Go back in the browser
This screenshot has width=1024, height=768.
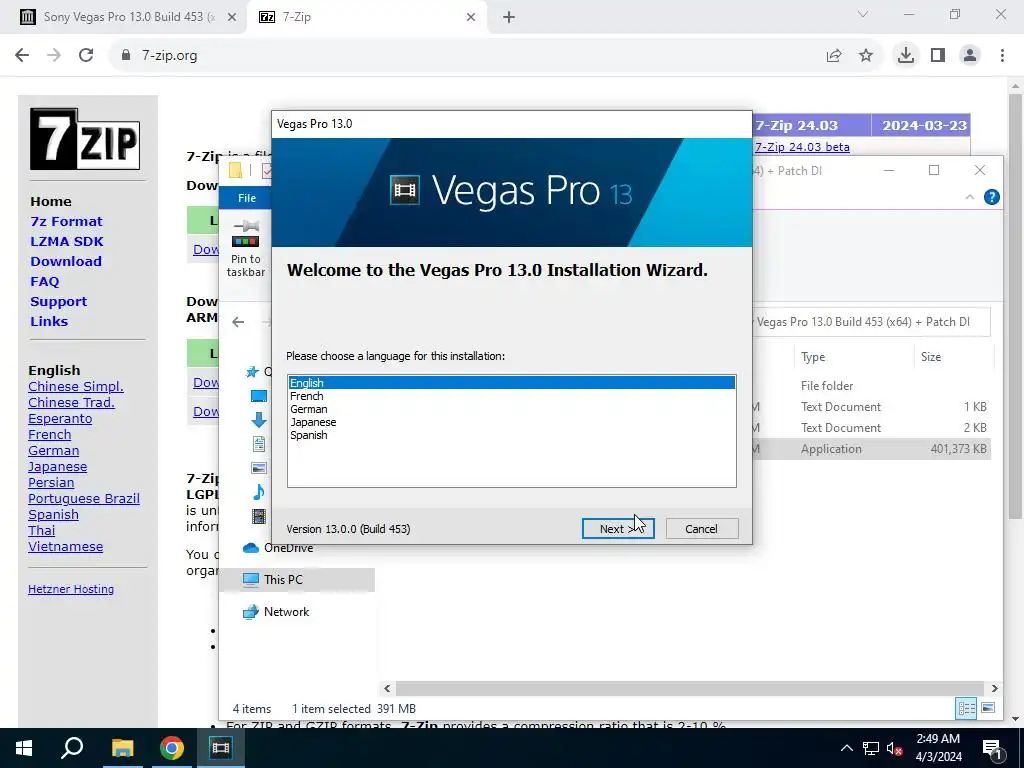click(22, 55)
